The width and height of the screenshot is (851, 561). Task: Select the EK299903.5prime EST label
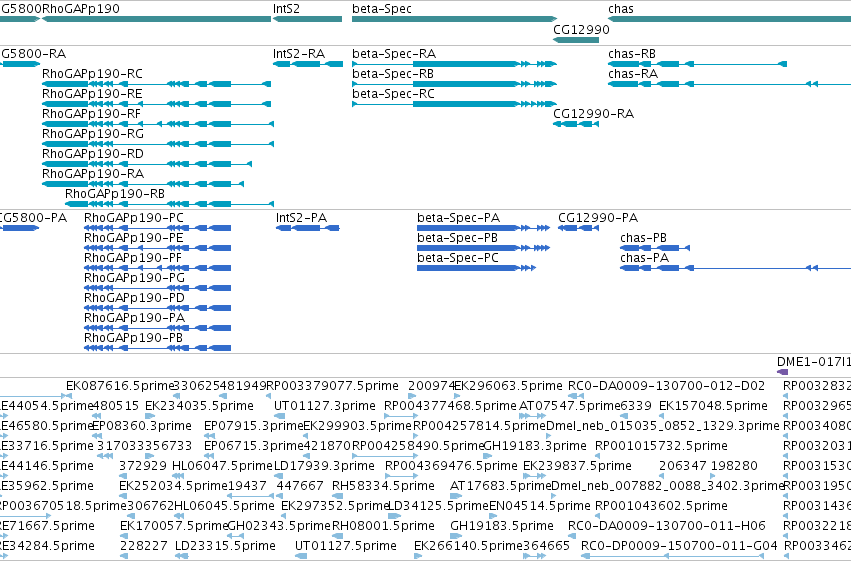tap(358, 426)
